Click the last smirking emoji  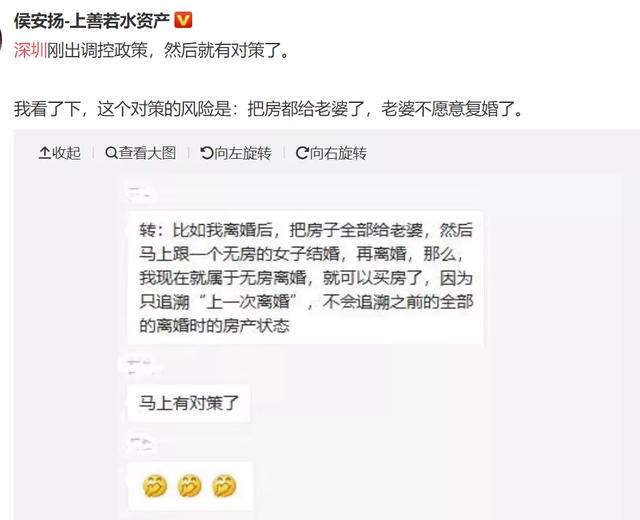pyautogui.click(x=224, y=486)
